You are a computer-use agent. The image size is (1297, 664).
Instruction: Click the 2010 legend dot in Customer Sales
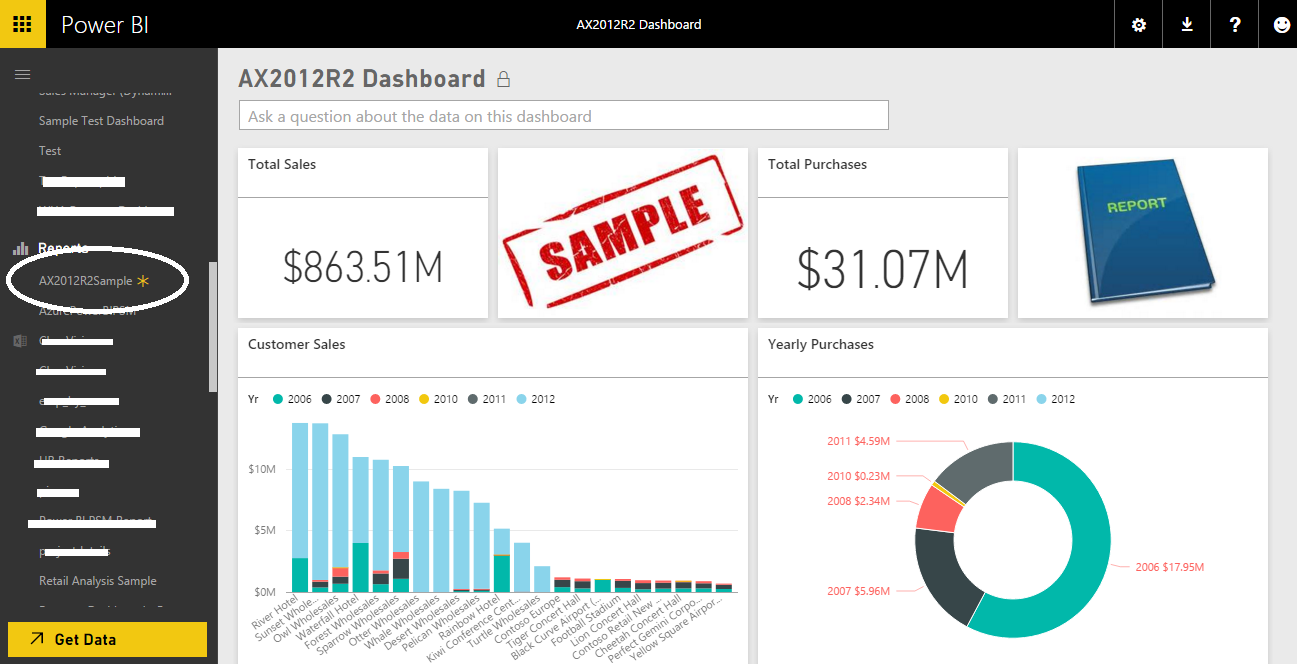[x=424, y=399]
